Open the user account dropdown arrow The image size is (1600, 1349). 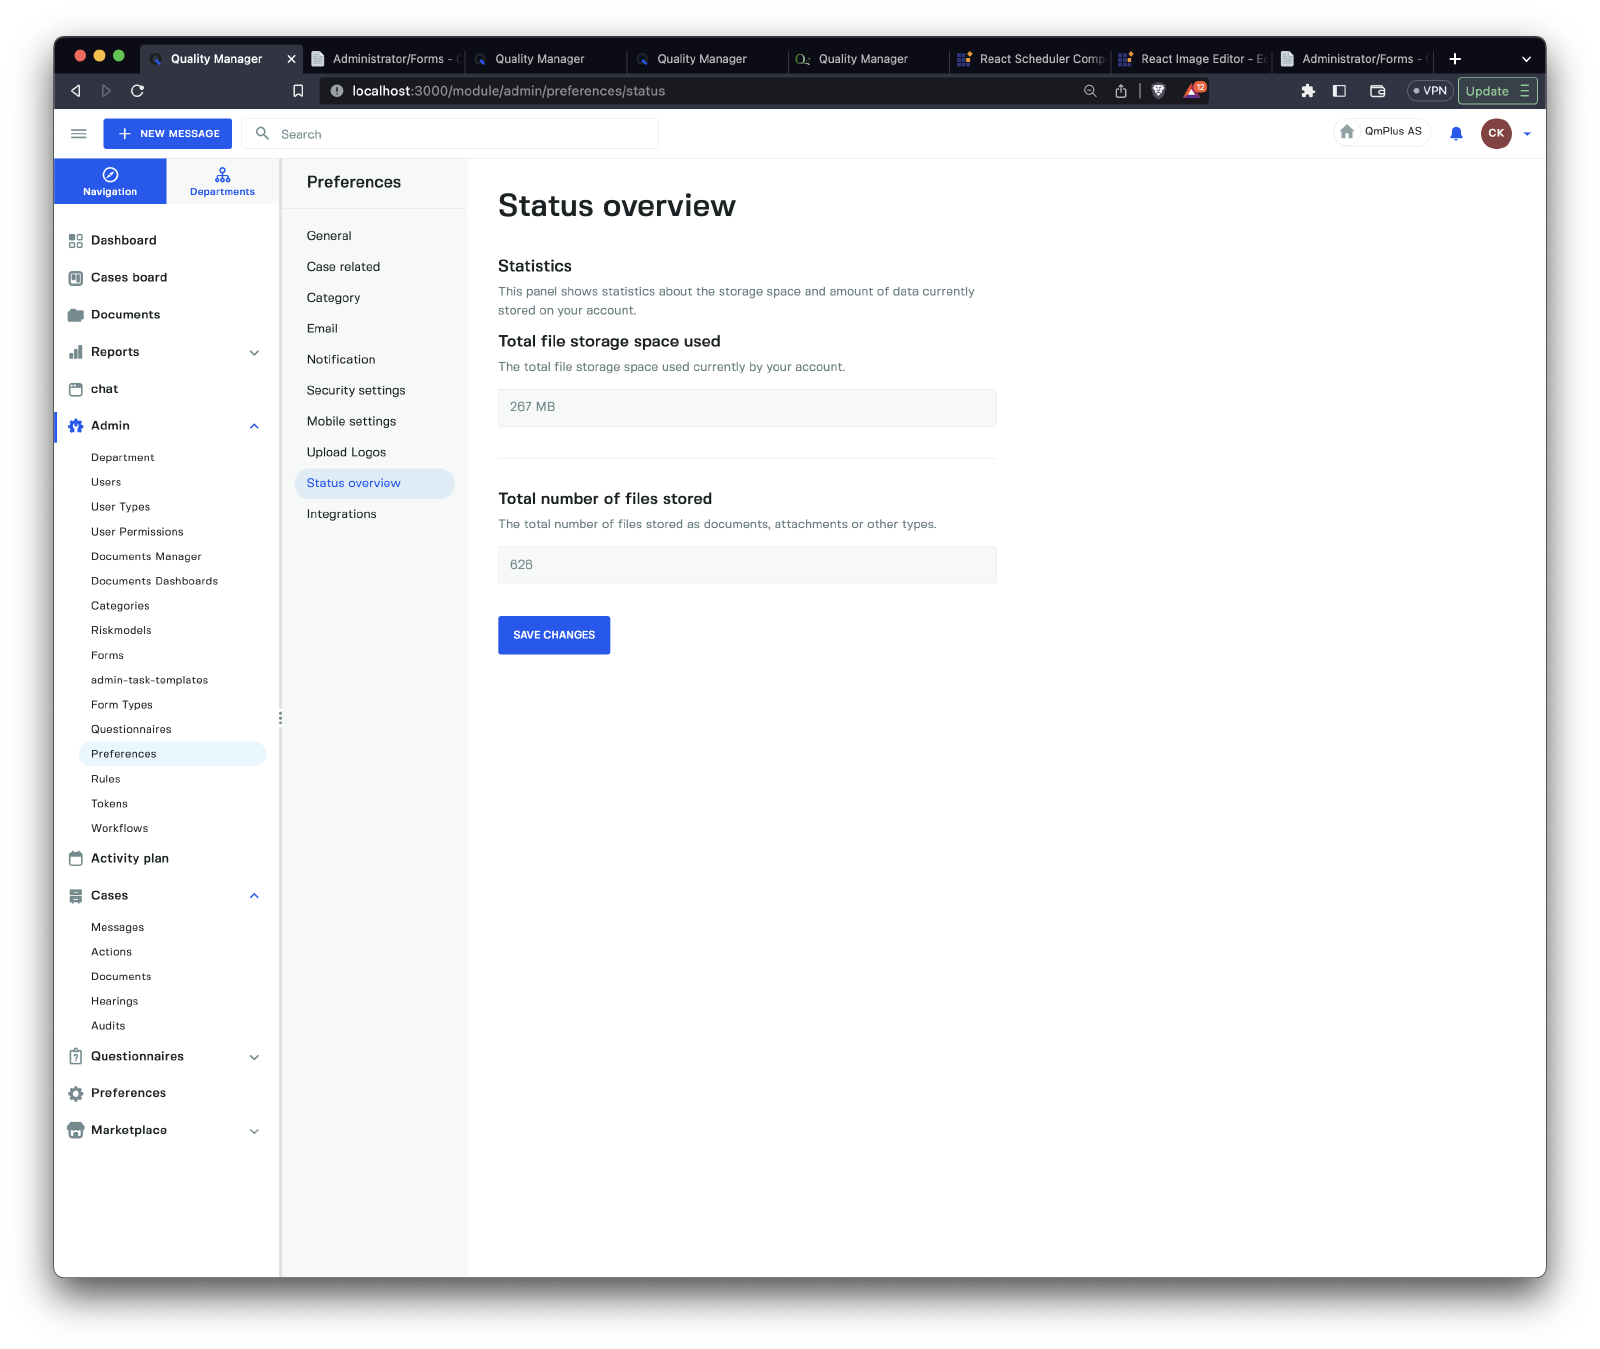click(x=1527, y=134)
